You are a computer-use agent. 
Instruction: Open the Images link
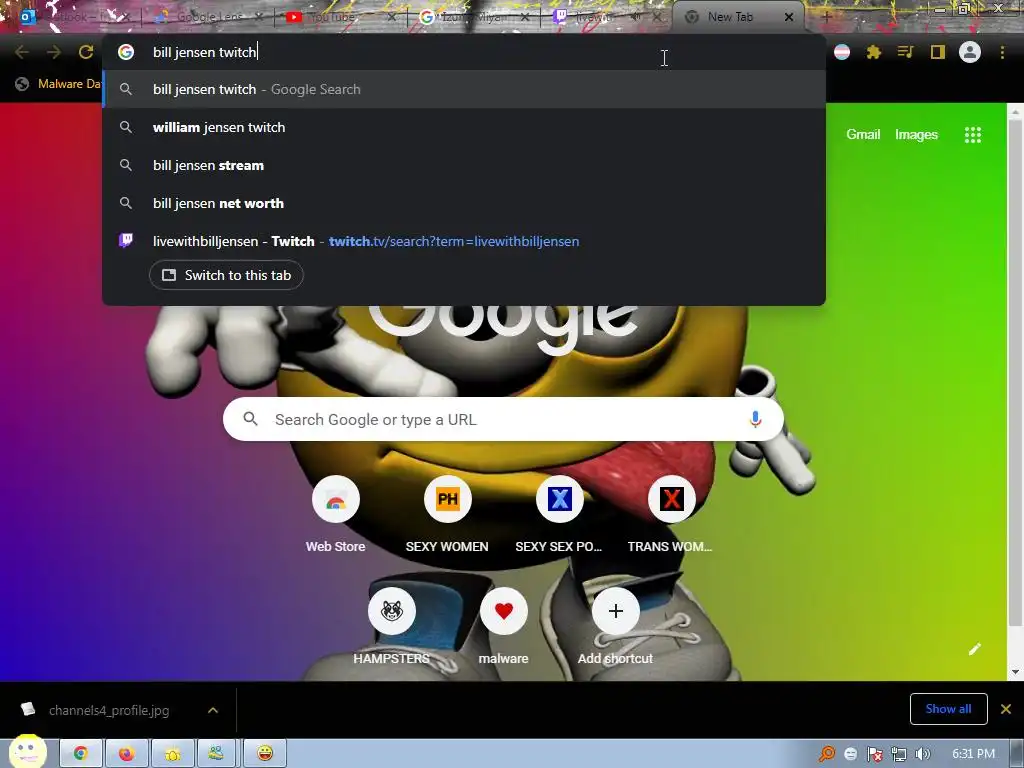[916, 135]
